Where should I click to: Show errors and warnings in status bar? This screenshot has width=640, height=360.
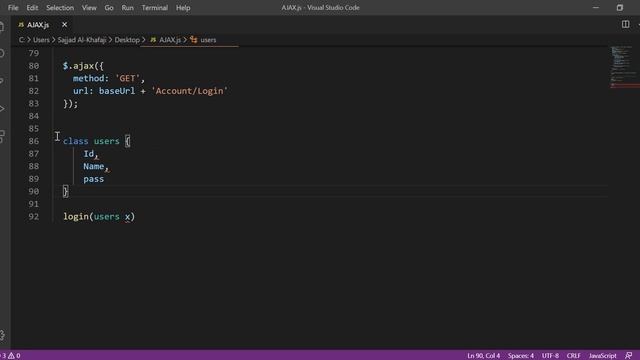[11, 356]
